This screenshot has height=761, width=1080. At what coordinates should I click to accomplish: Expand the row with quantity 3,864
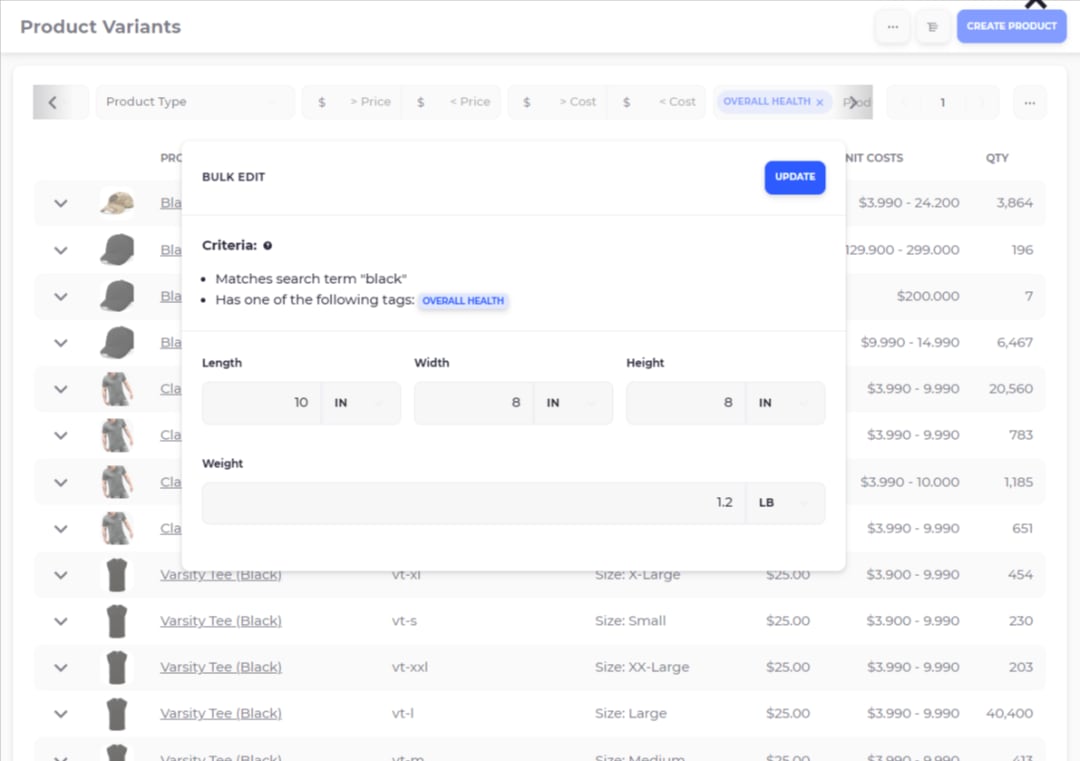(61, 204)
